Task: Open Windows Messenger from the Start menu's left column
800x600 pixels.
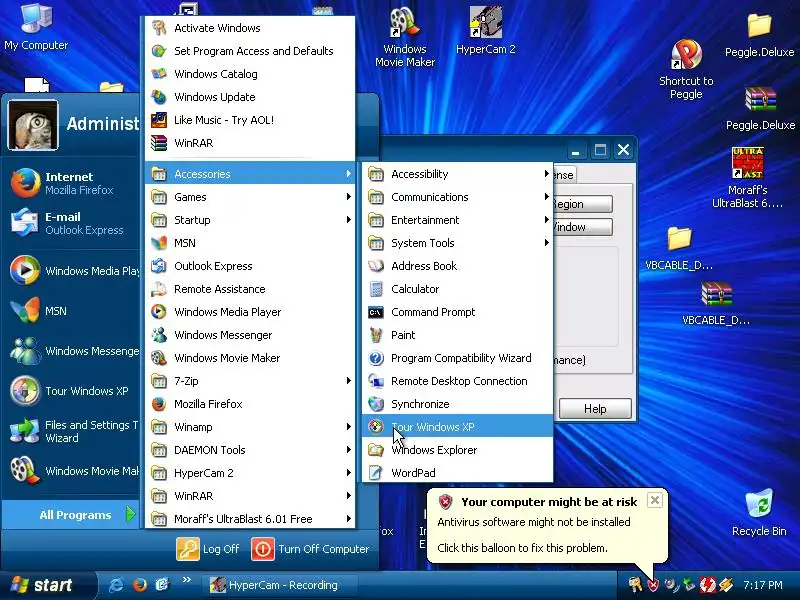Action: pos(71,351)
